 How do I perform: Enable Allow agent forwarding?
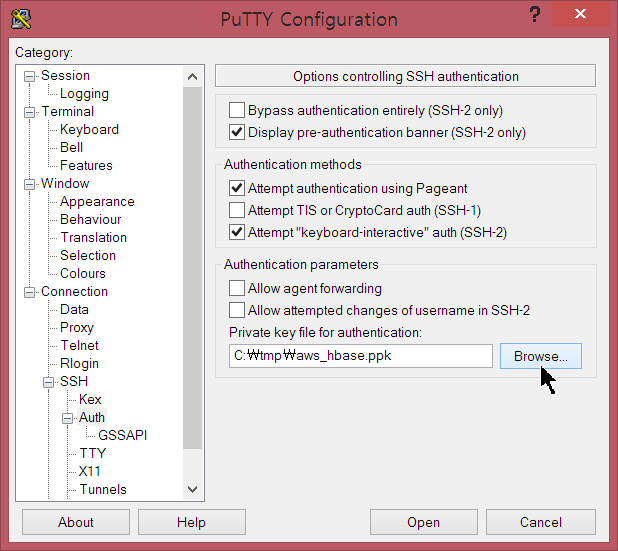tap(236, 289)
